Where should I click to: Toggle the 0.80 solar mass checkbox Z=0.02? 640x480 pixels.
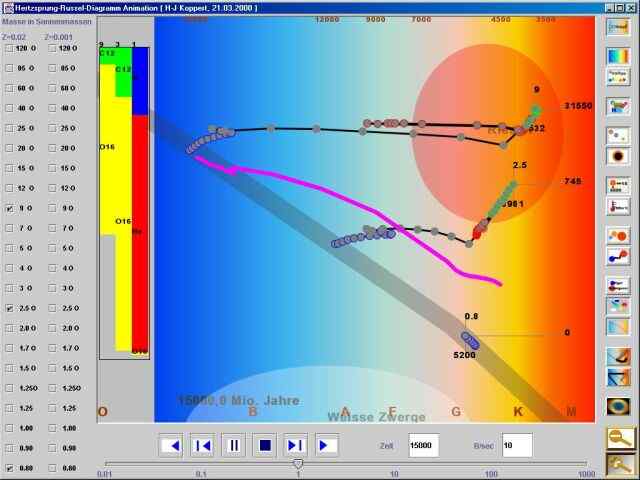point(10,467)
